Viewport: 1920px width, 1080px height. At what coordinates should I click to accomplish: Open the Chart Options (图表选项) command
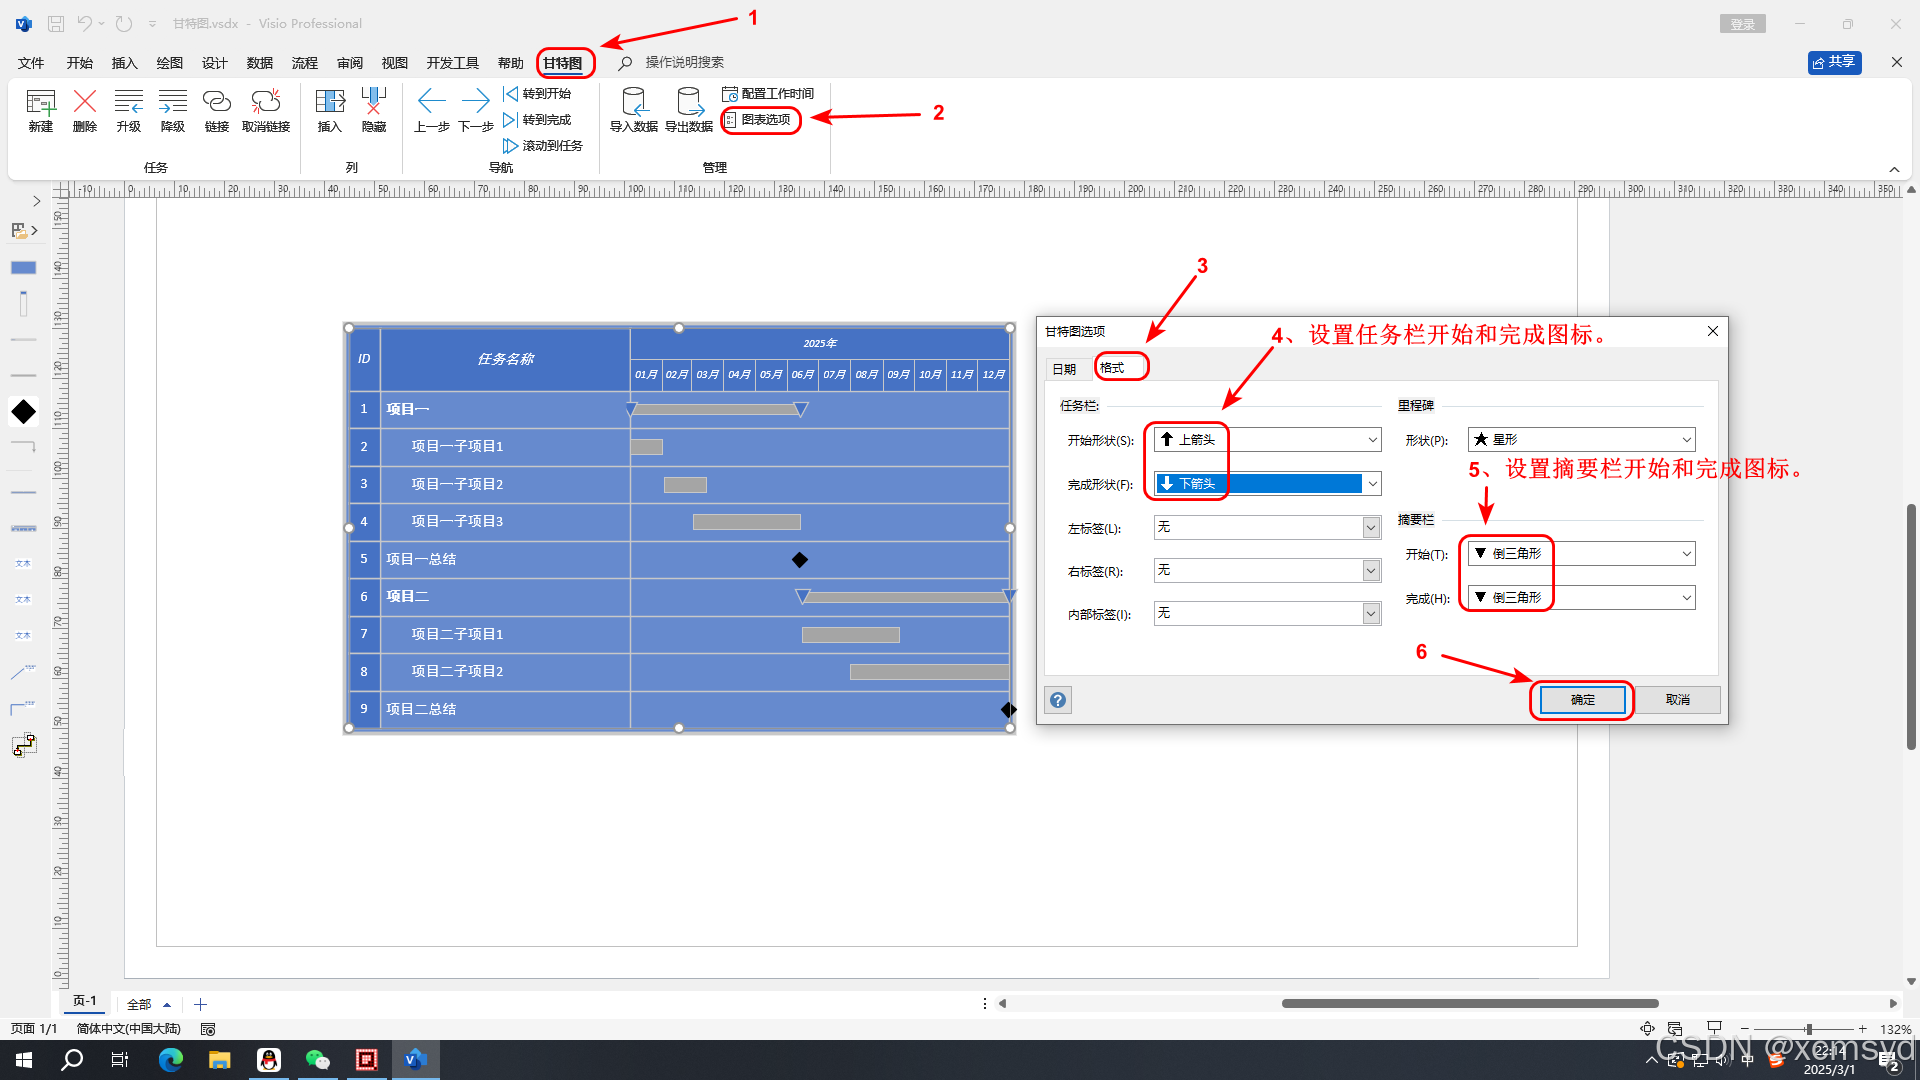(x=765, y=120)
